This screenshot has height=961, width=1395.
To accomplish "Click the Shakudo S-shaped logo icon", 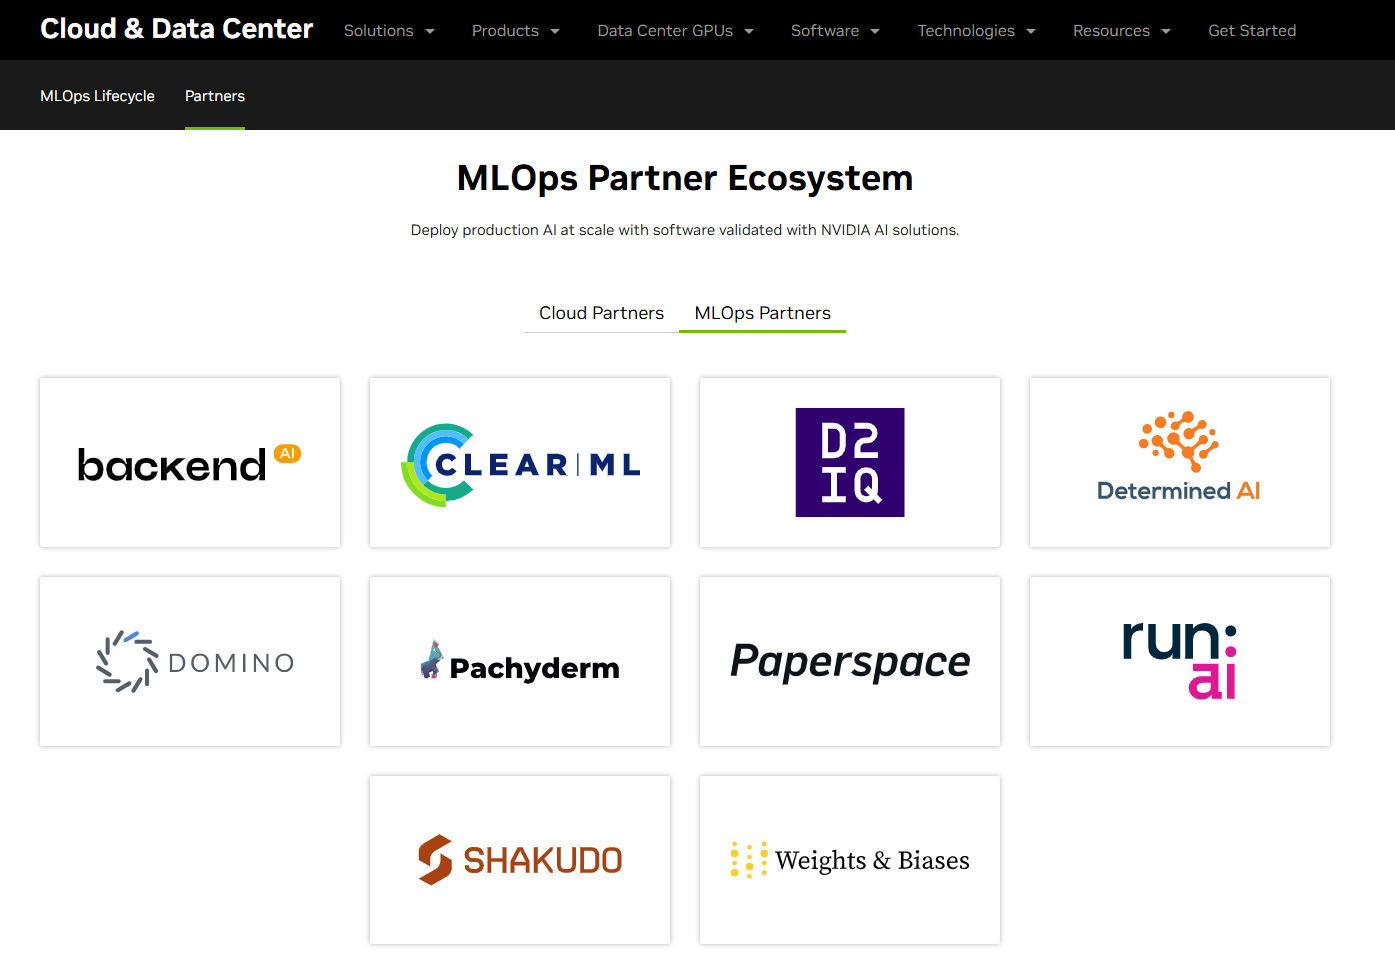I will [x=435, y=860].
